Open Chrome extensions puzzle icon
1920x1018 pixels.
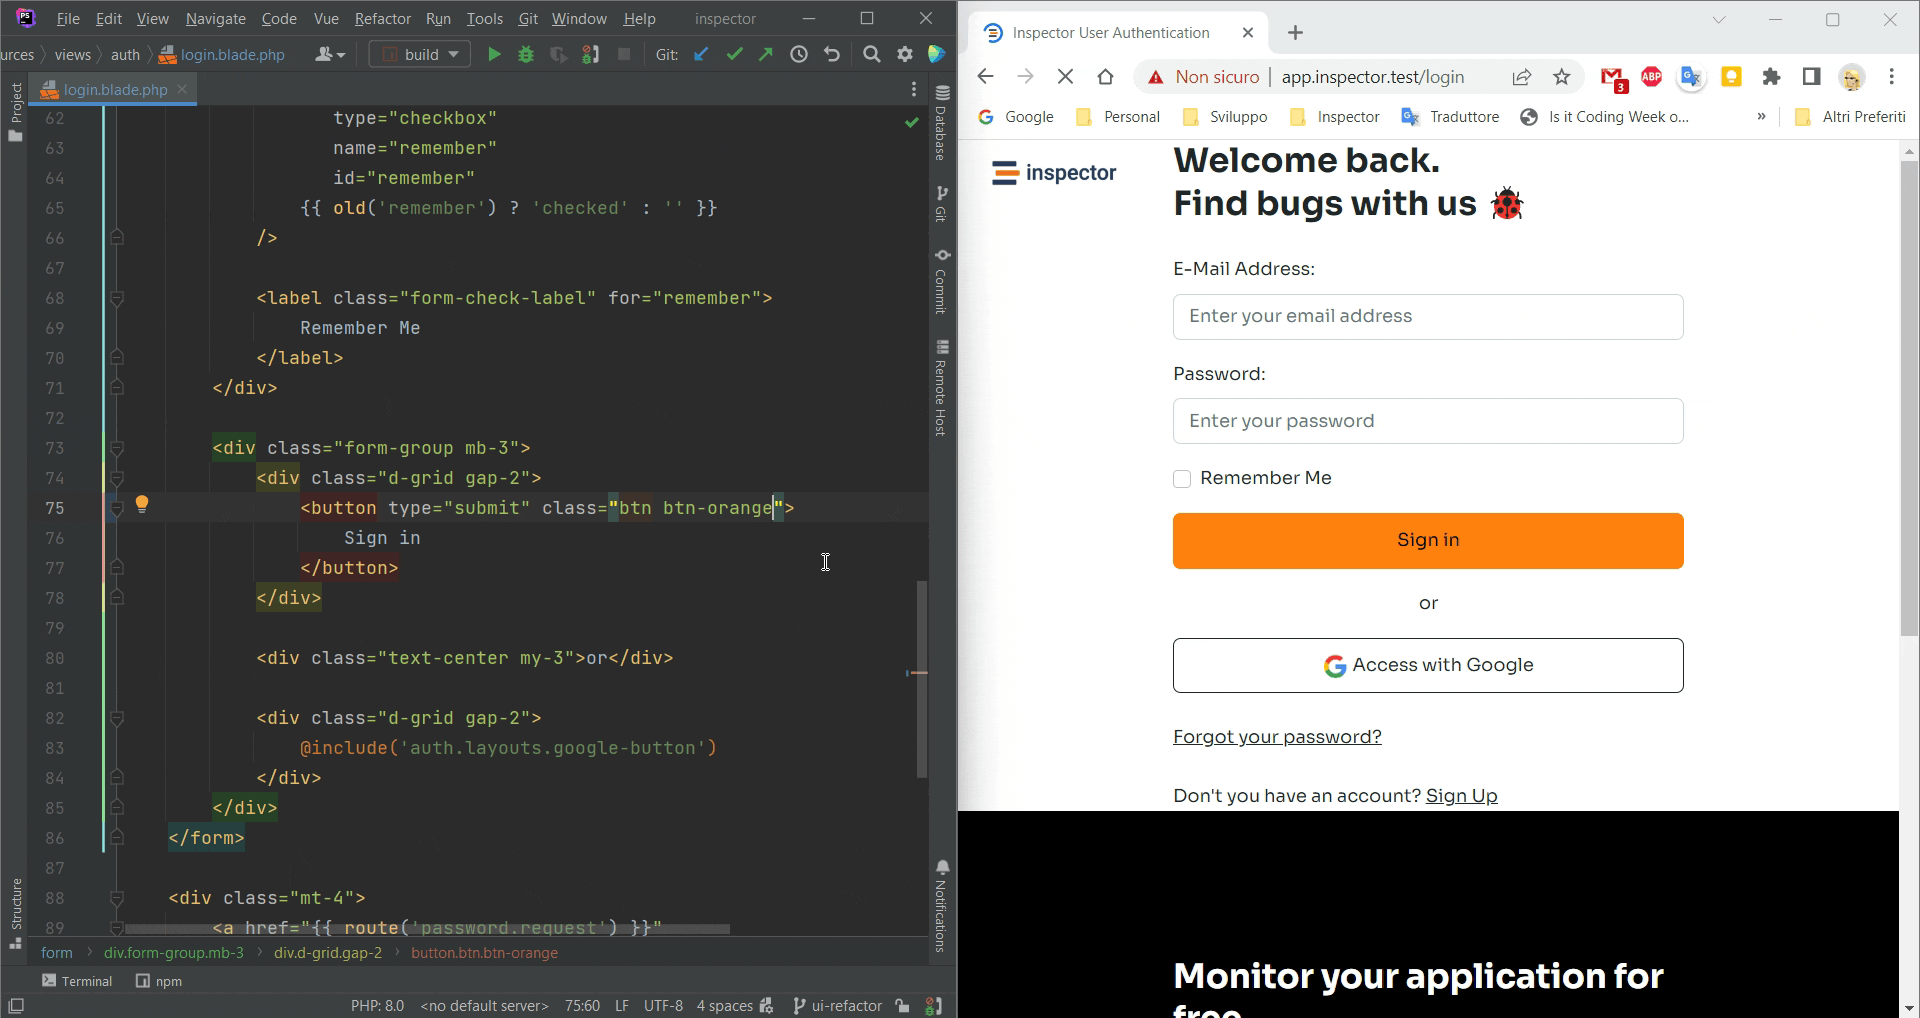pos(1771,77)
